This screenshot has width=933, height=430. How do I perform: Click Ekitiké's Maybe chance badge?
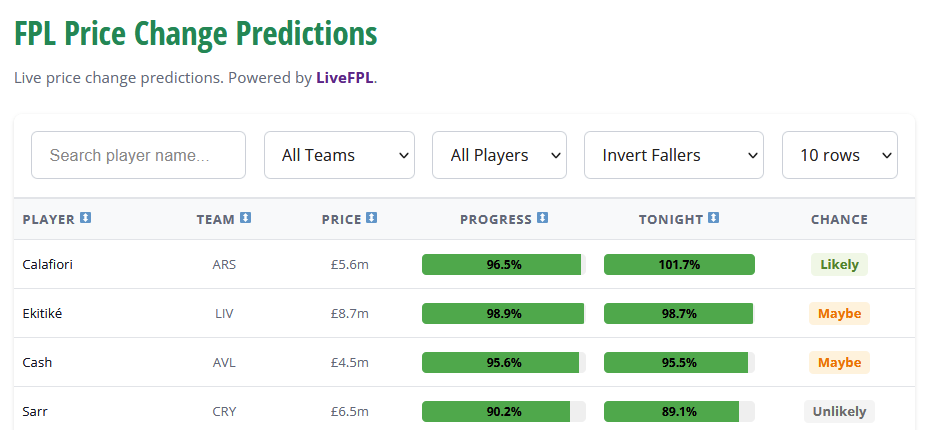[839, 313]
